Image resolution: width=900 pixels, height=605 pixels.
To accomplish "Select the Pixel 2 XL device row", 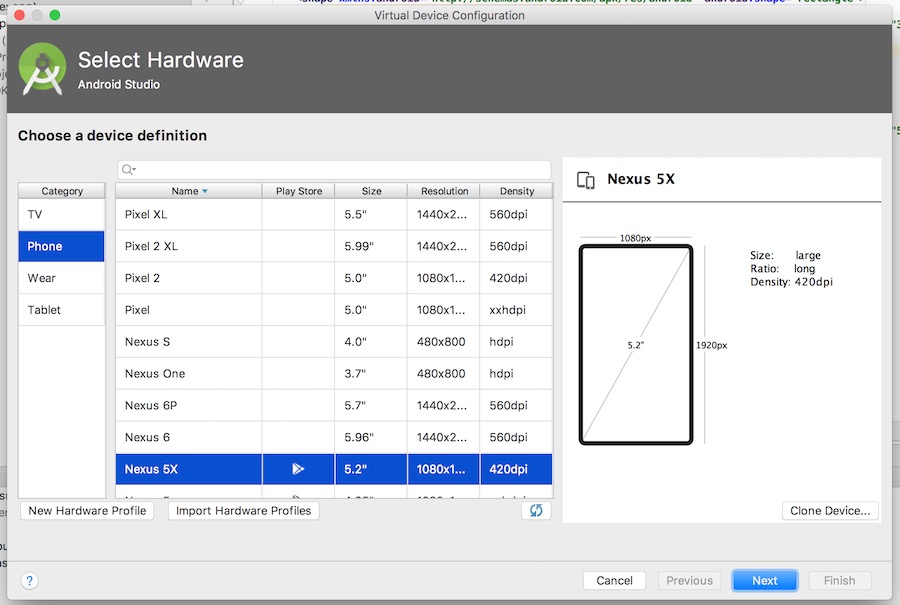I will (334, 246).
